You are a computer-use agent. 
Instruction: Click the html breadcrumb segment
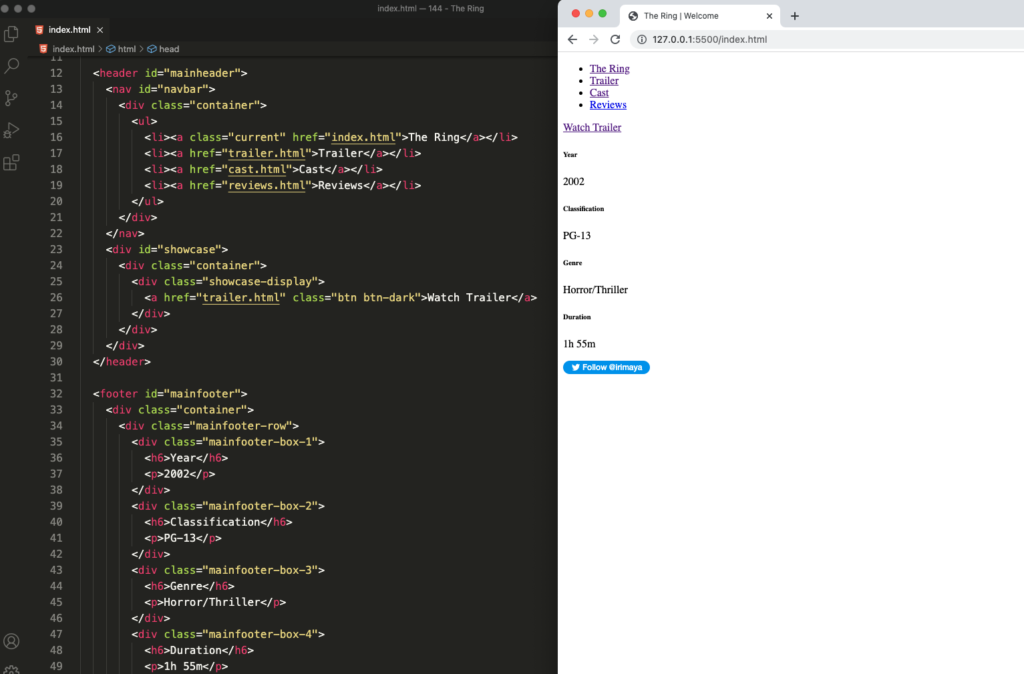coord(127,49)
